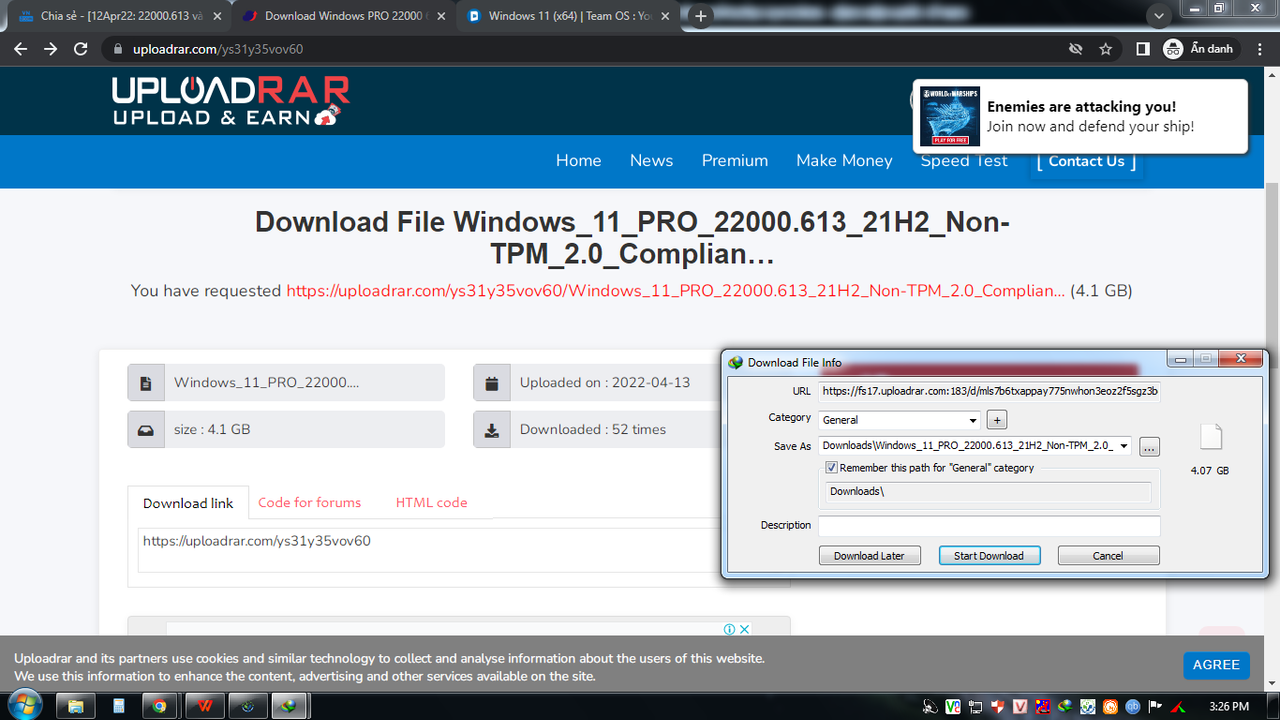Click the requested file URL link in red
The height and width of the screenshot is (720, 1280).
676,291
